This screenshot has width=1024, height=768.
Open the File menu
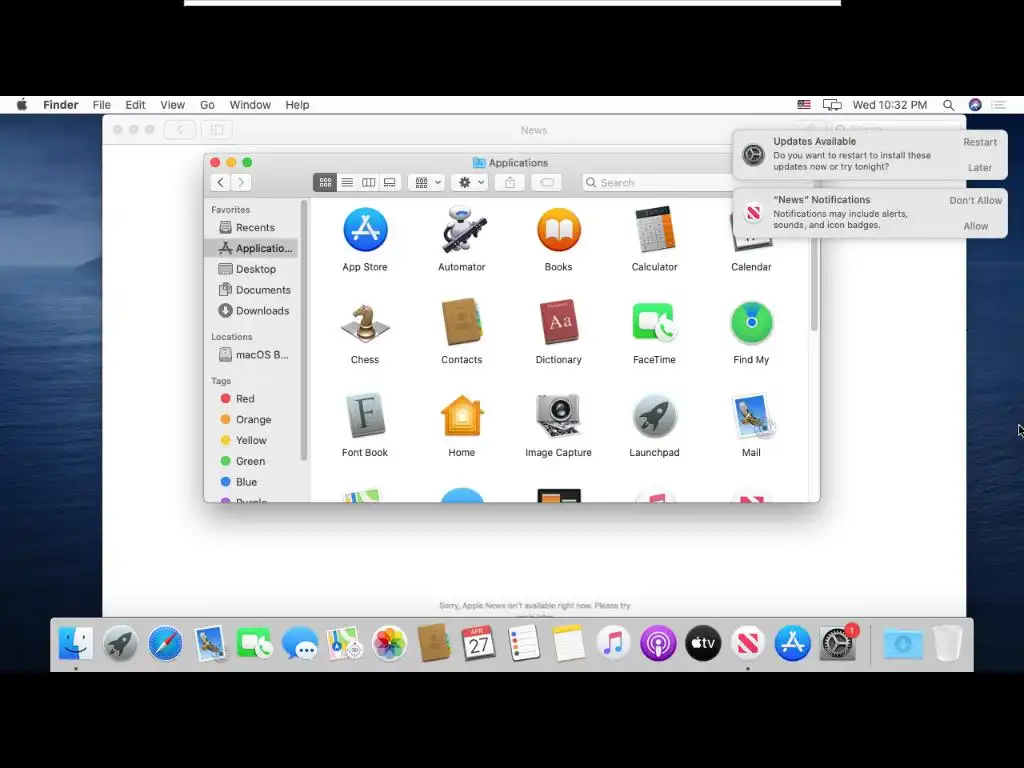pyautogui.click(x=101, y=105)
